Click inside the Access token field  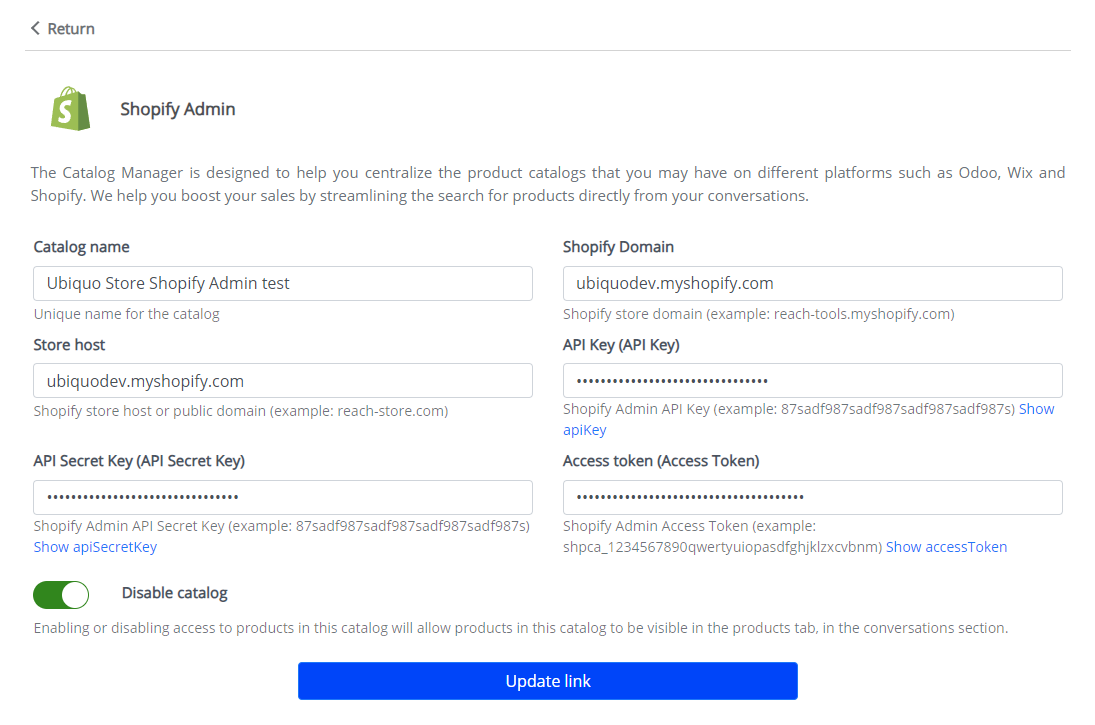(812, 497)
